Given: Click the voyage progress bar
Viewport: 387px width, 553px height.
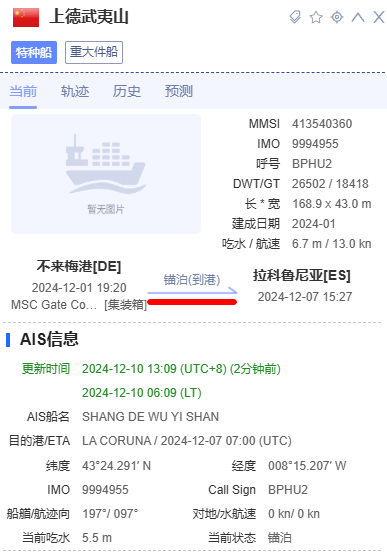Looking at the screenshot, I should pos(192,302).
